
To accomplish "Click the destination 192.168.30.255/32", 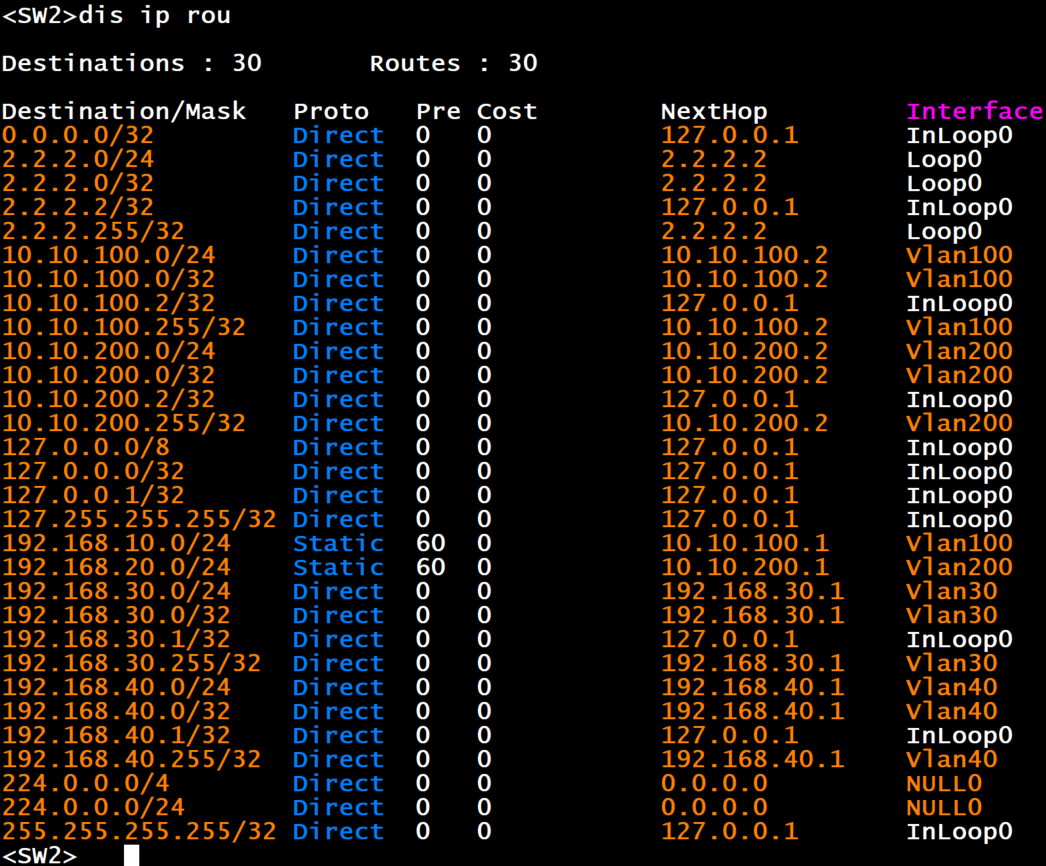I will point(132,663).
